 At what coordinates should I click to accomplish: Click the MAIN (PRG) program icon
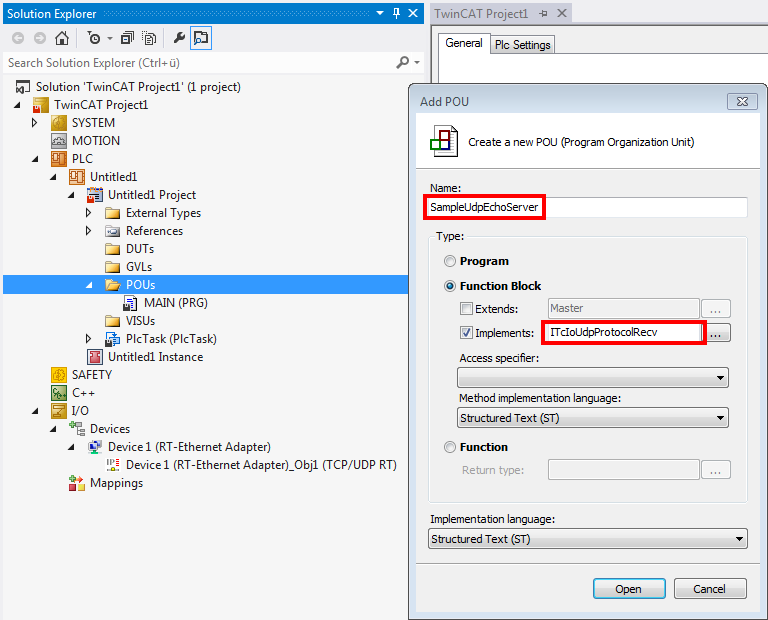pos(130,303)
